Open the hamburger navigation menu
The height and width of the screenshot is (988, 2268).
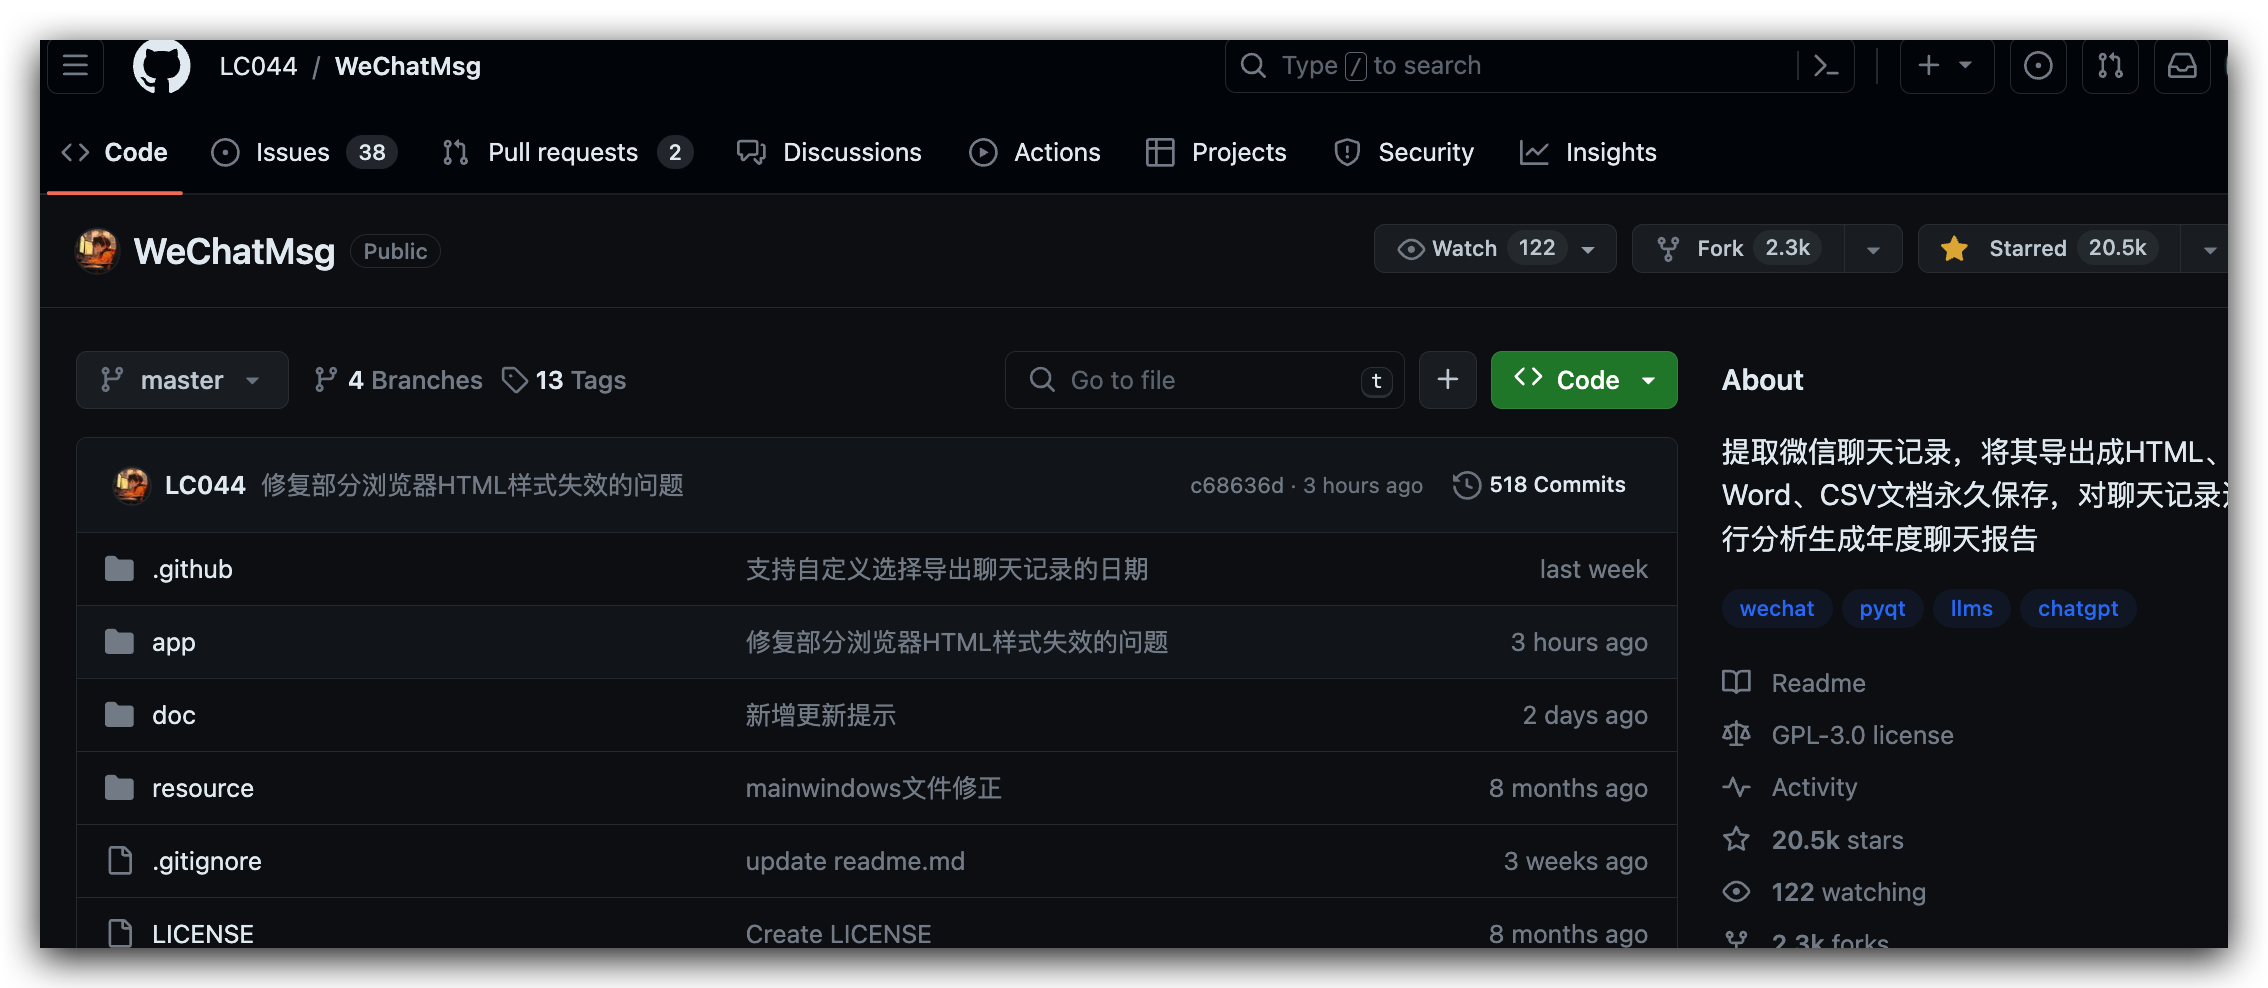(75, 66)
